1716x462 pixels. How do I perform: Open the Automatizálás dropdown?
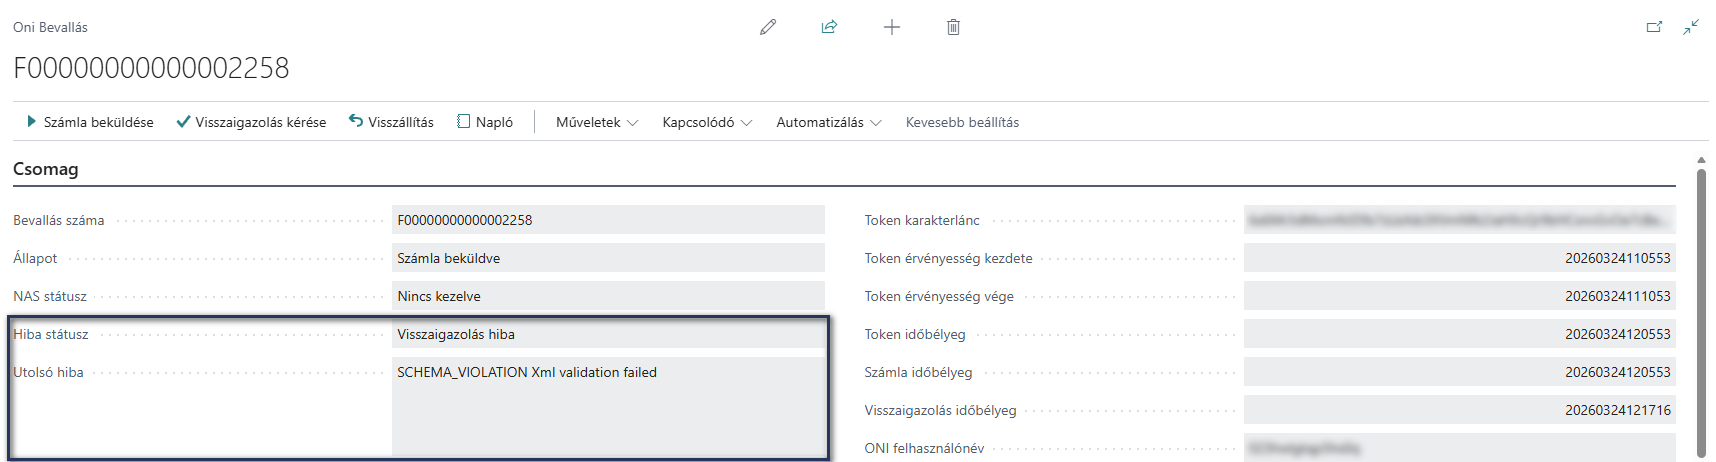[x=829, y=122]
